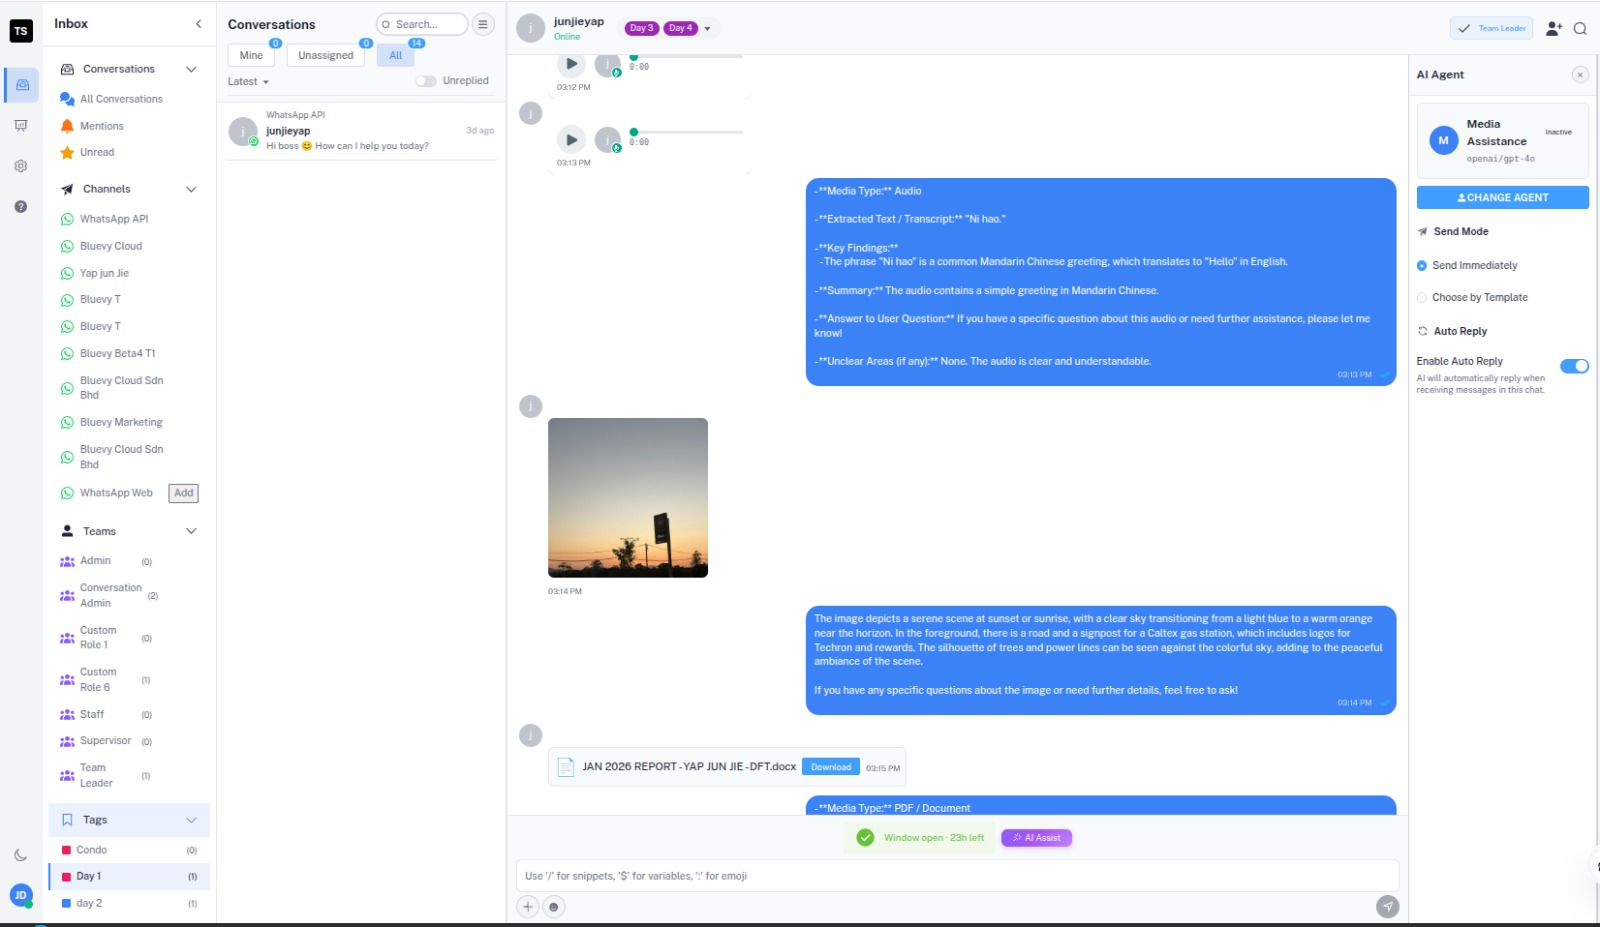This screenshot has width=1600, height=927.
Task: Click the send message arrow button
Action: [x=1387, y=907]
